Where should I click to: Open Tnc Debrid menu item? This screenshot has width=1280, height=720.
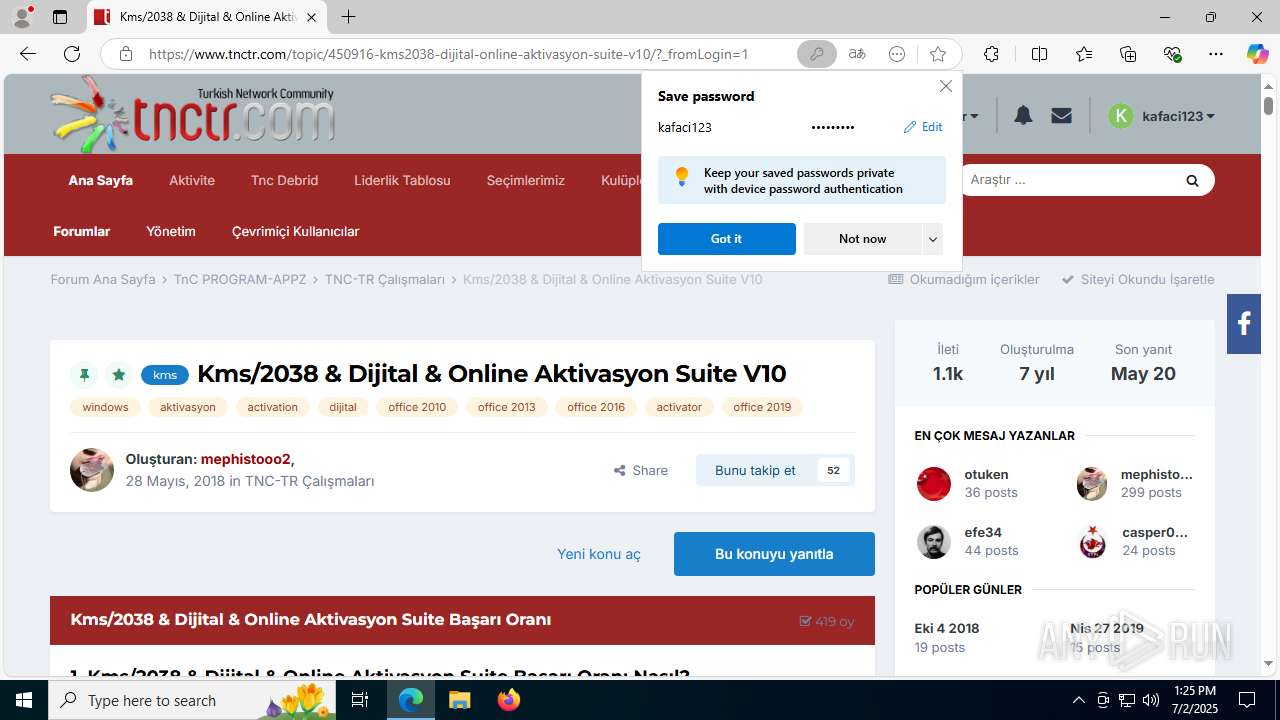tap(284, 180)
